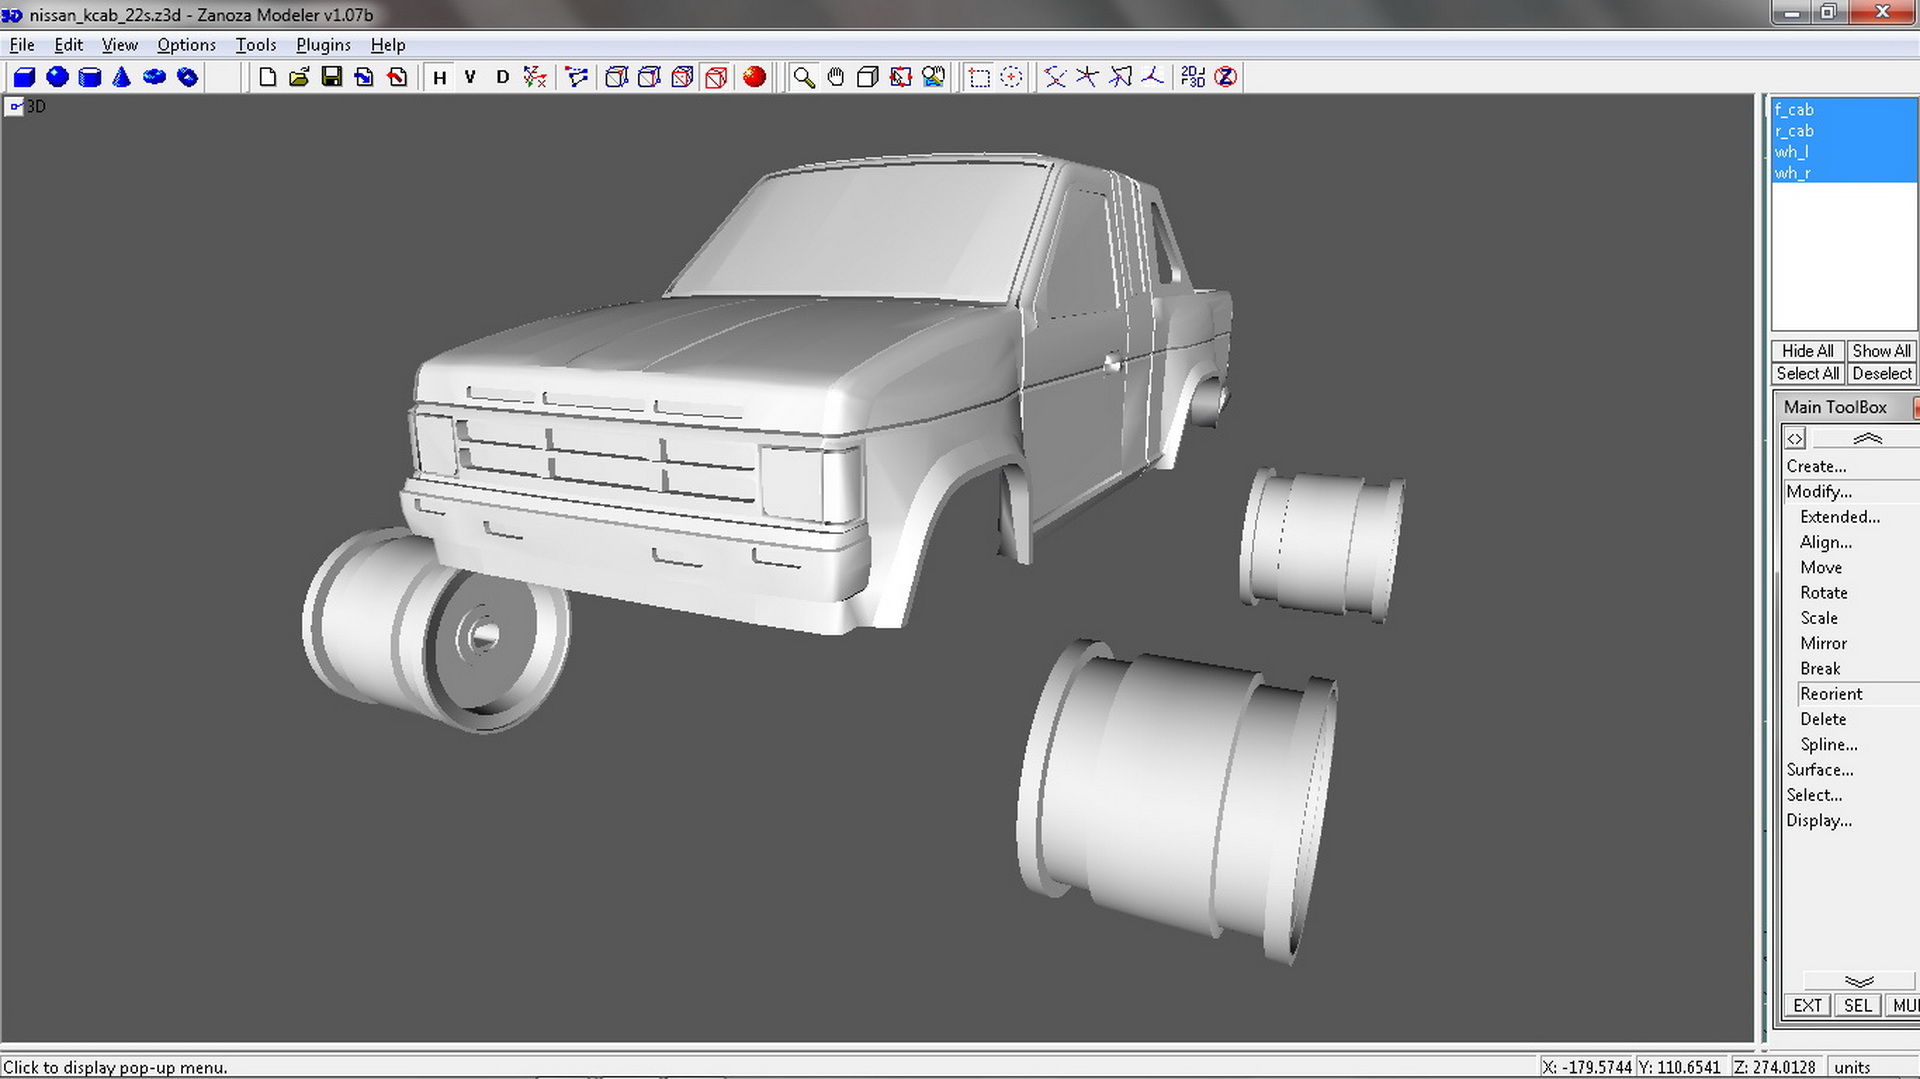Select the tube primitive tool
Screen dimensions: 1920x1079
pyautogui.click(x=187, y=77)
